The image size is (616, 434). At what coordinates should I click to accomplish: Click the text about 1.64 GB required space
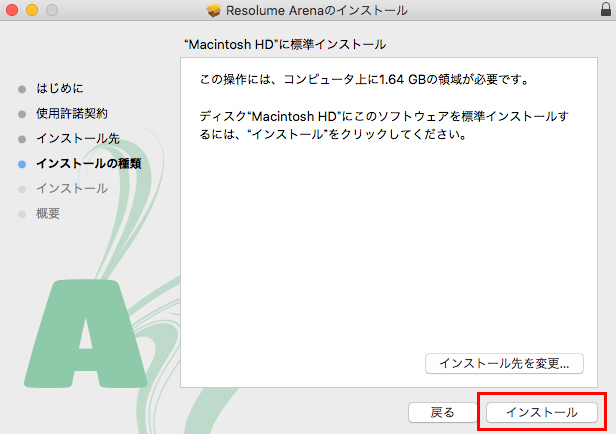coord(365,80)
